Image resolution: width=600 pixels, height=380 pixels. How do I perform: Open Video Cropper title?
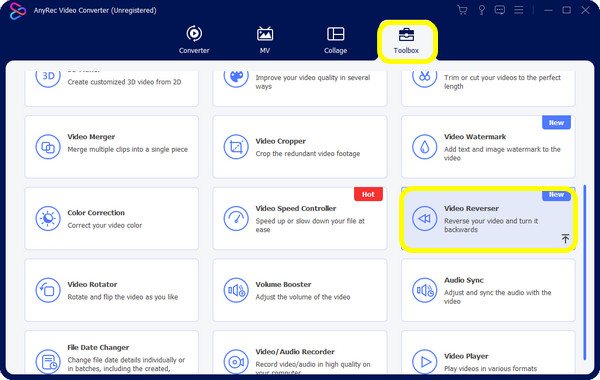[x=280, y=141]
